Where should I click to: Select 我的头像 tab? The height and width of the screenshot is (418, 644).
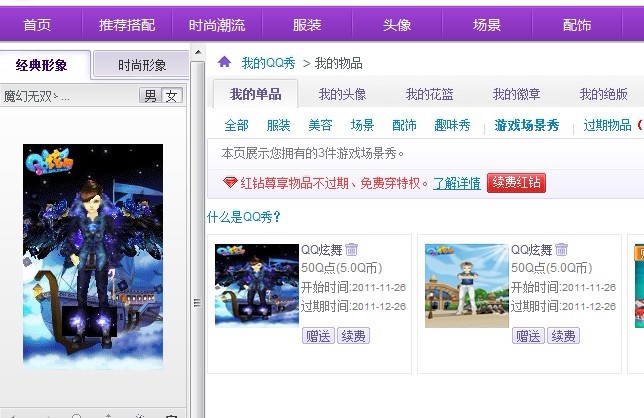[x=342, y=94]
